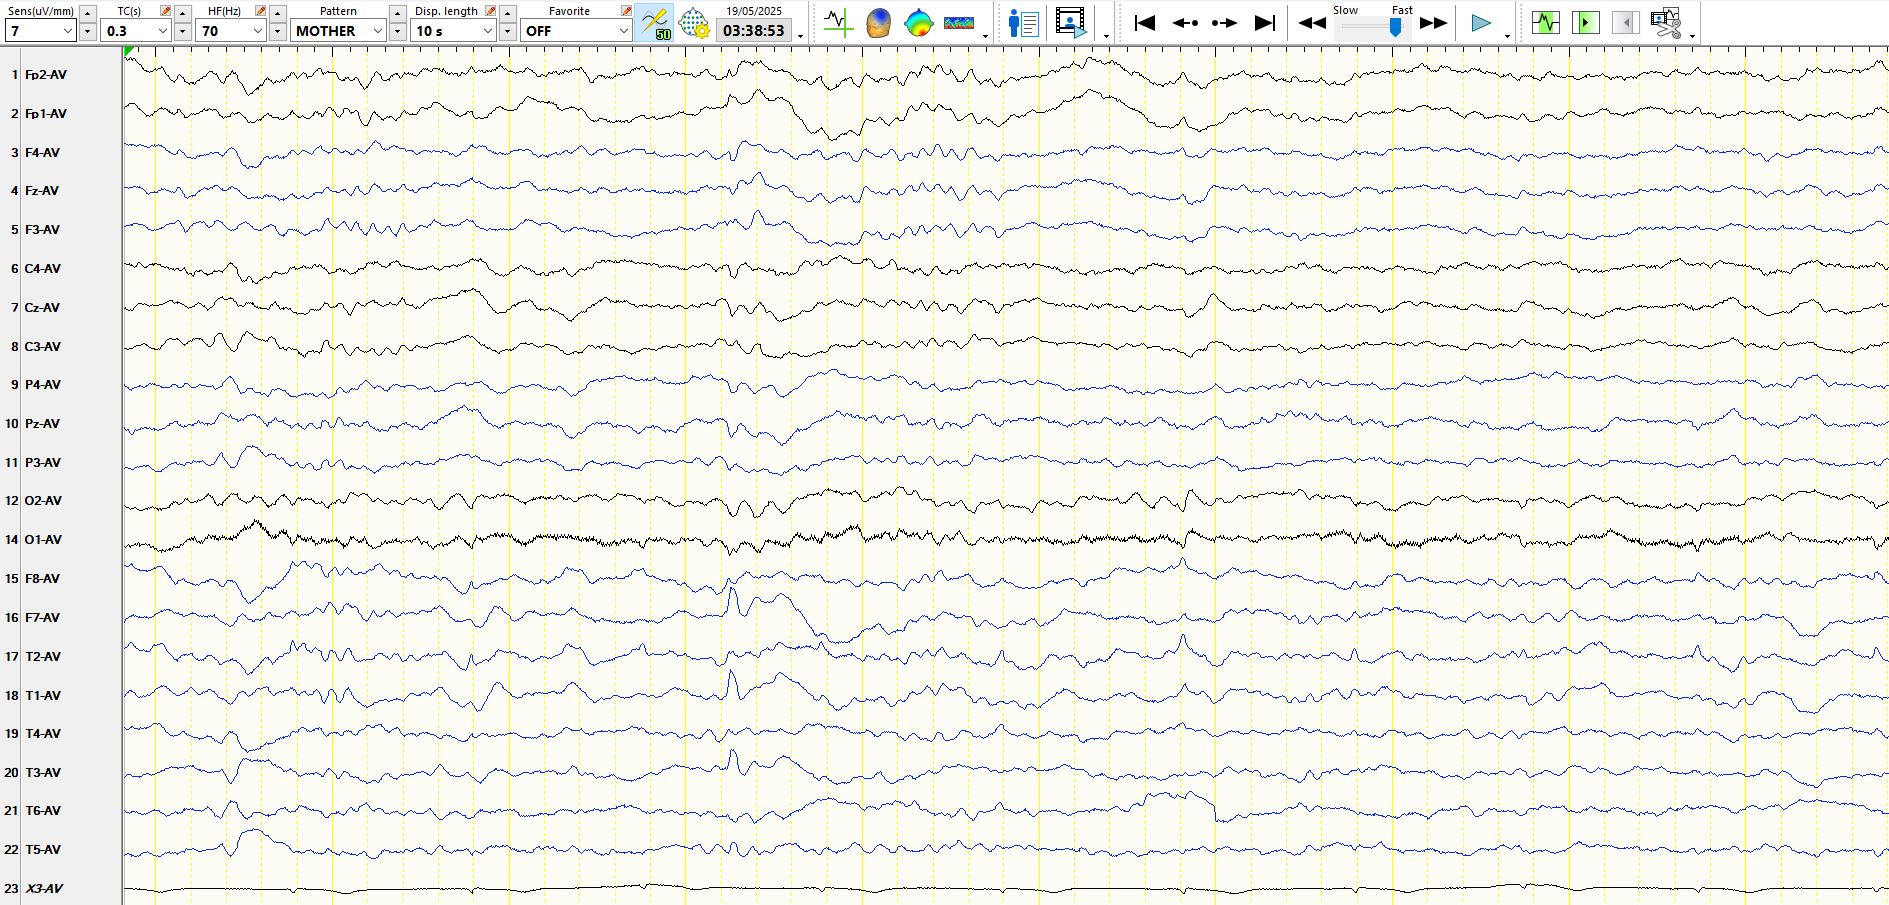Open the Favorite dropdown set to OFF
Screen dimensions: 1889x905
point(622,31)
